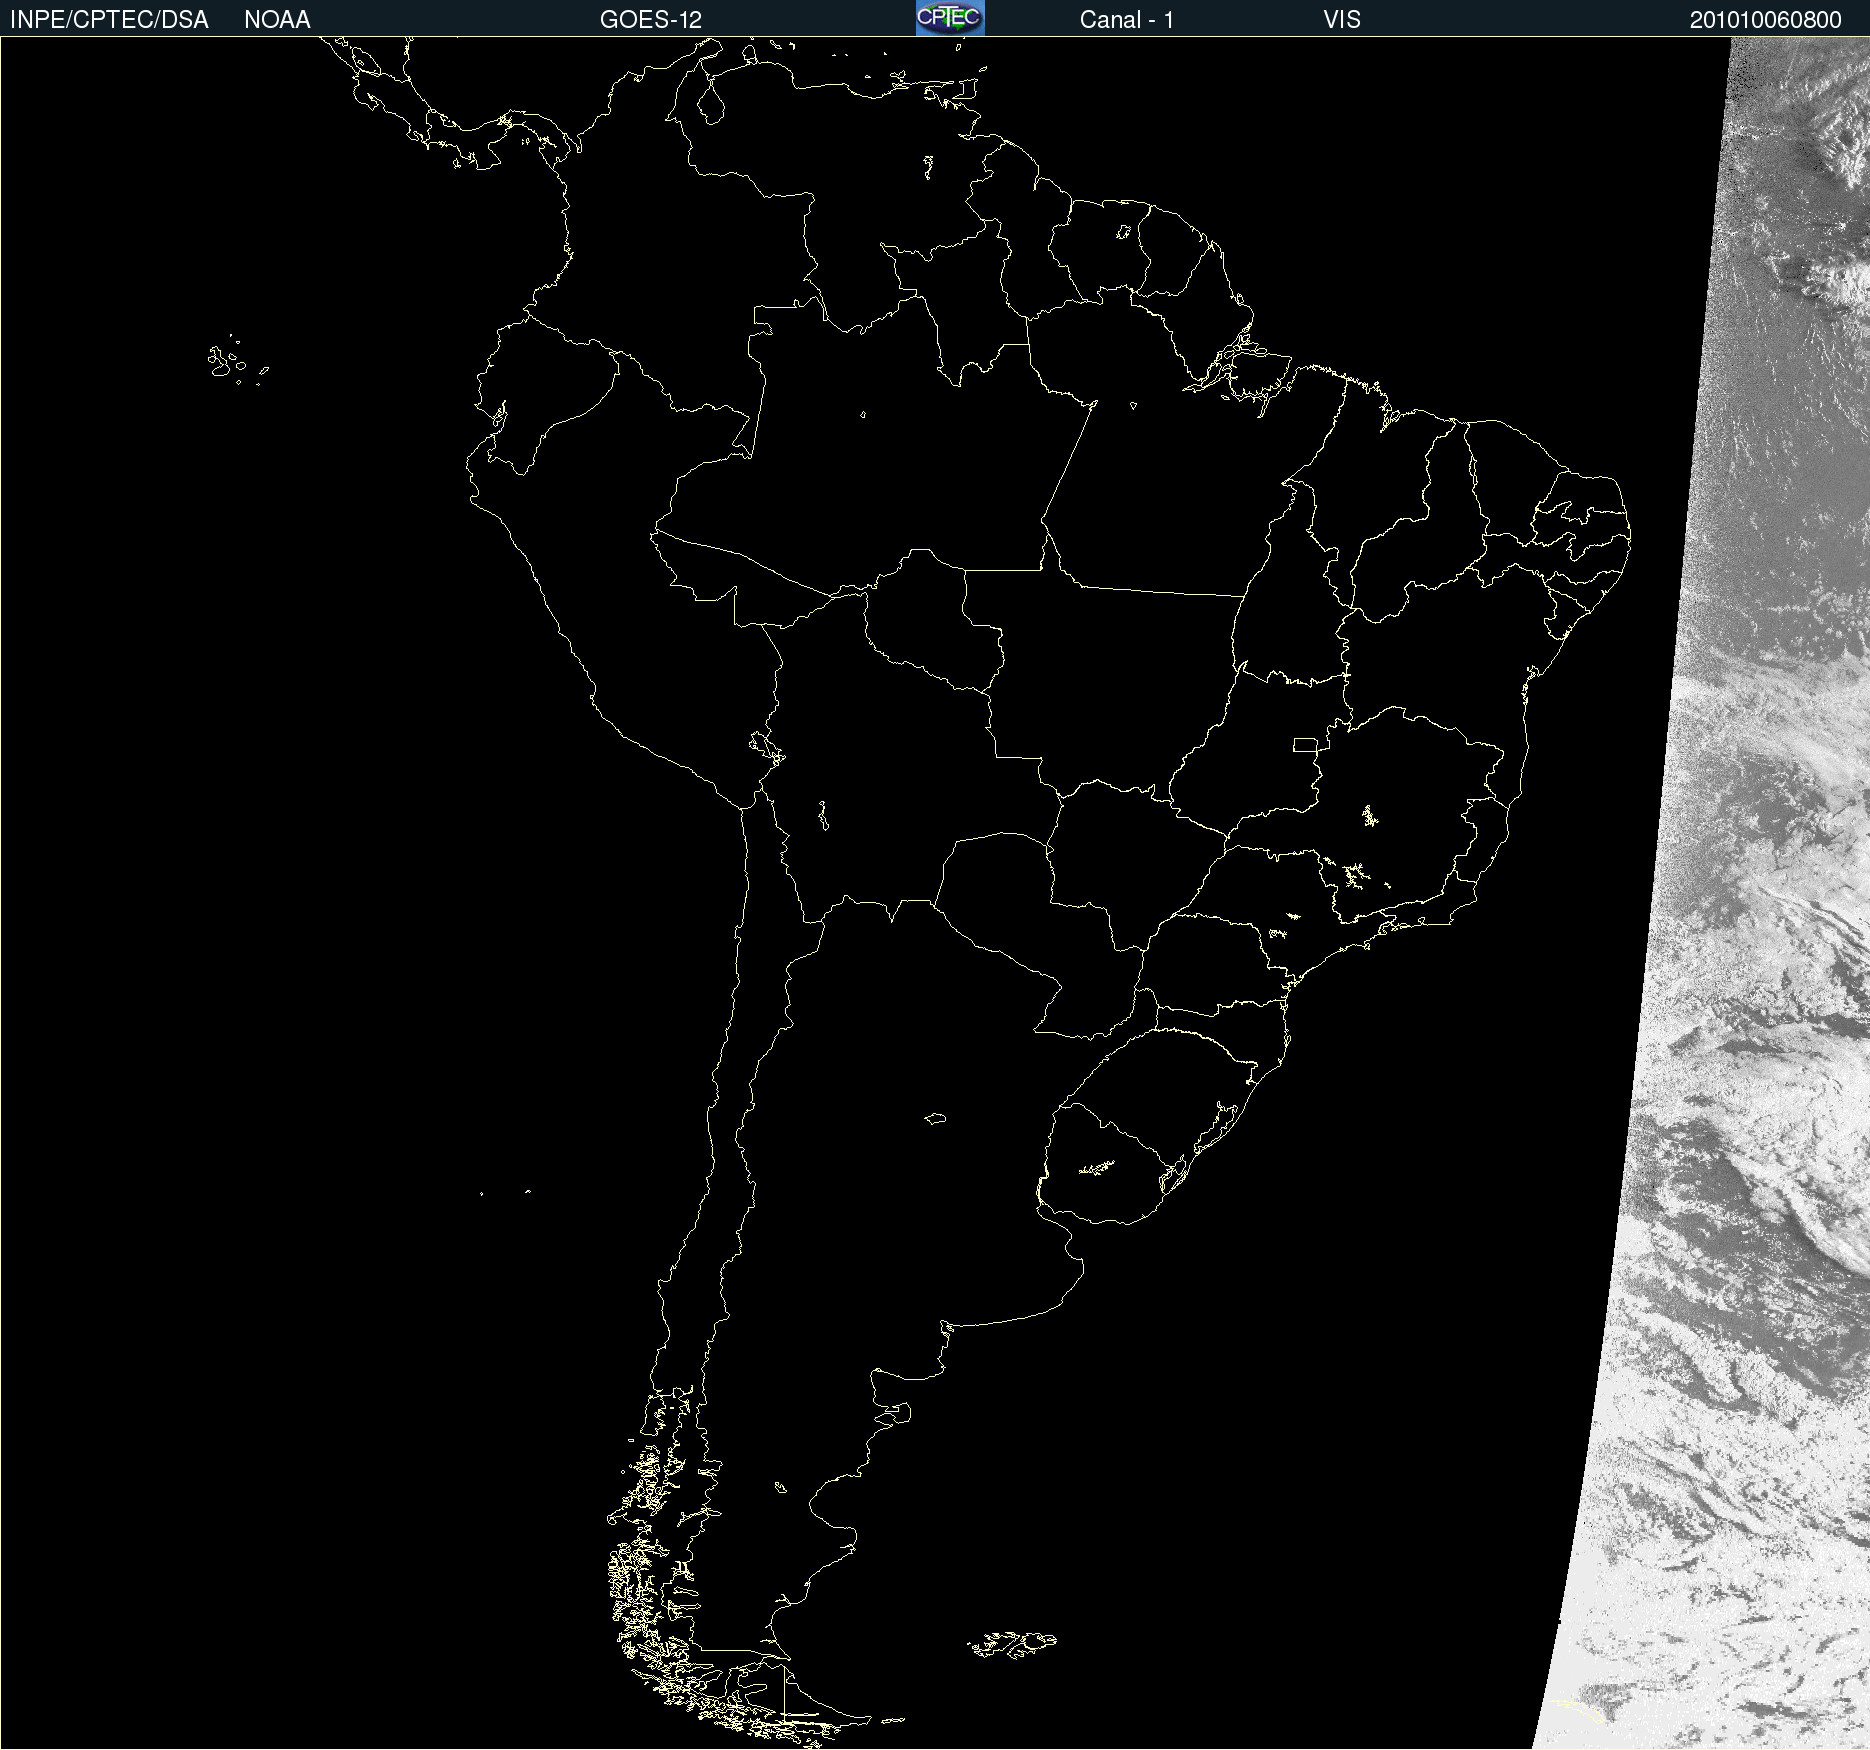Click the Mar Chiquita lake outline in Argentina

click(x=935, y=1118)
